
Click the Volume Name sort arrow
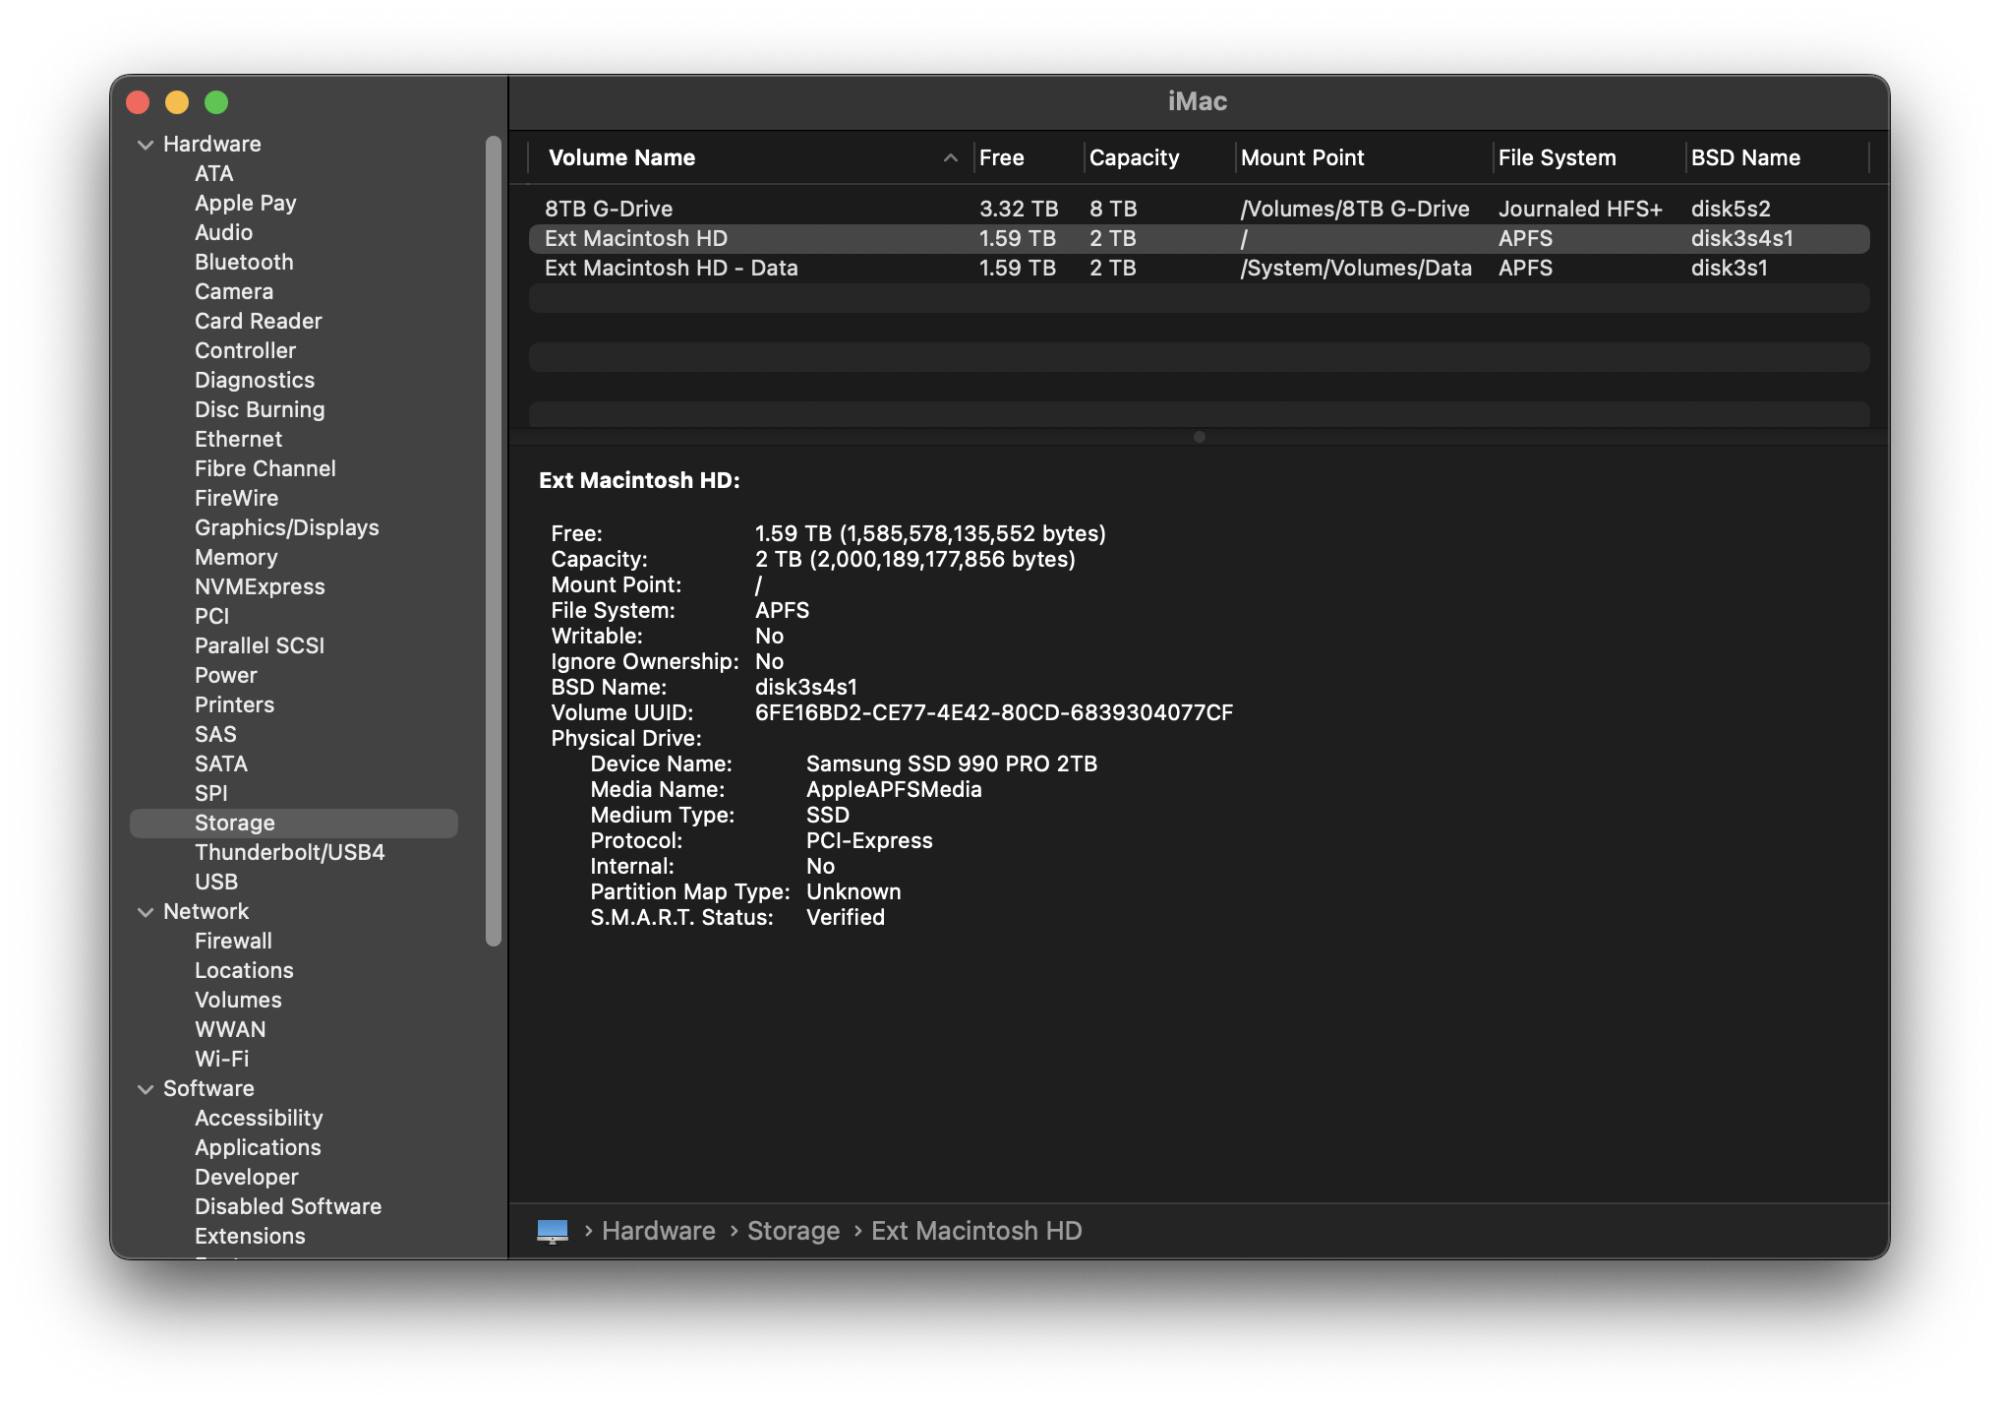(950, 158)
